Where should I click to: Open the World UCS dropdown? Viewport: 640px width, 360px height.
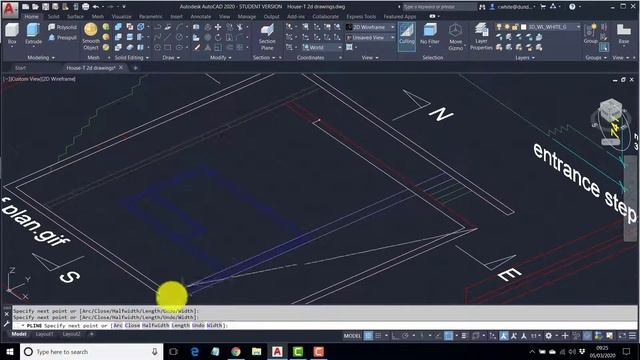[x=322, y=47]
